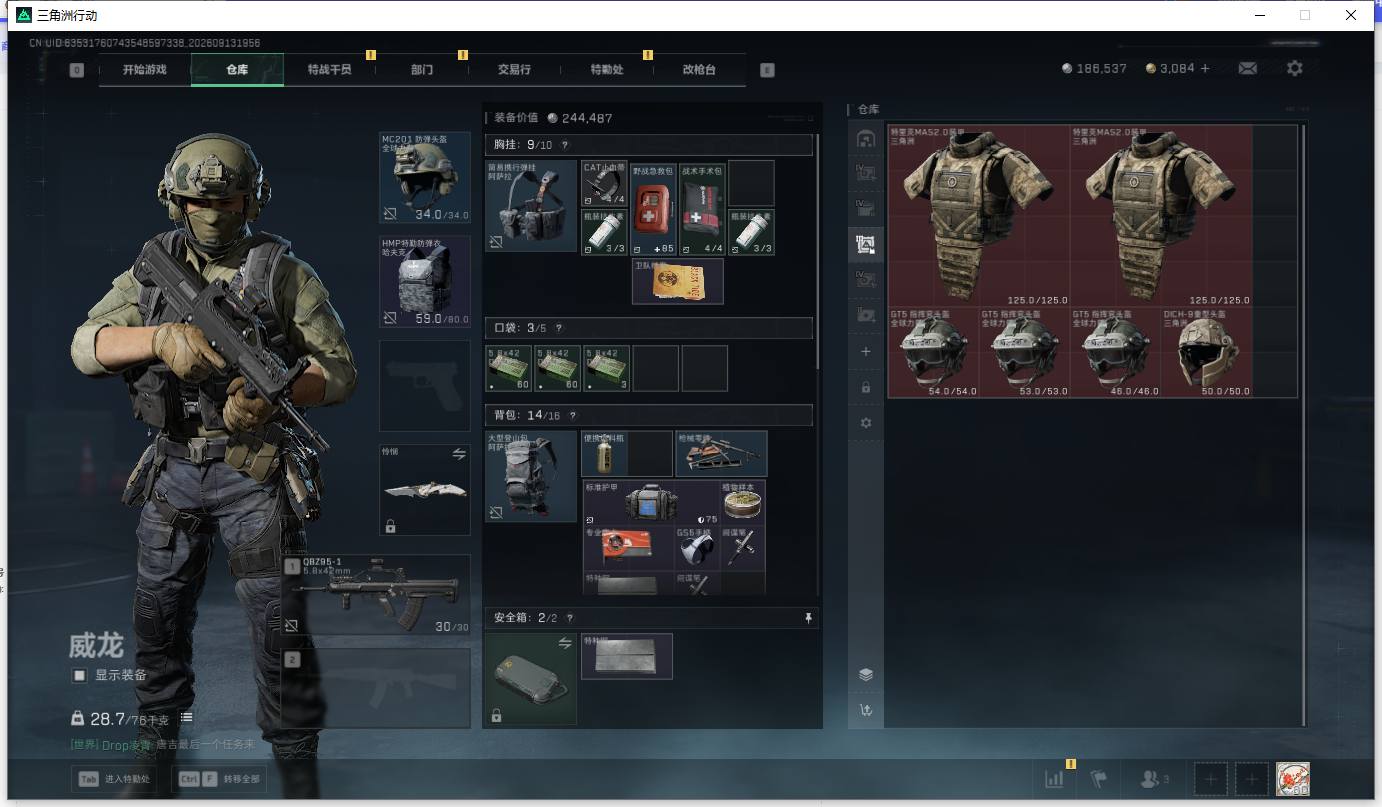Click the E key hint right of tabs
The image size is (1382, 807).
767,70
